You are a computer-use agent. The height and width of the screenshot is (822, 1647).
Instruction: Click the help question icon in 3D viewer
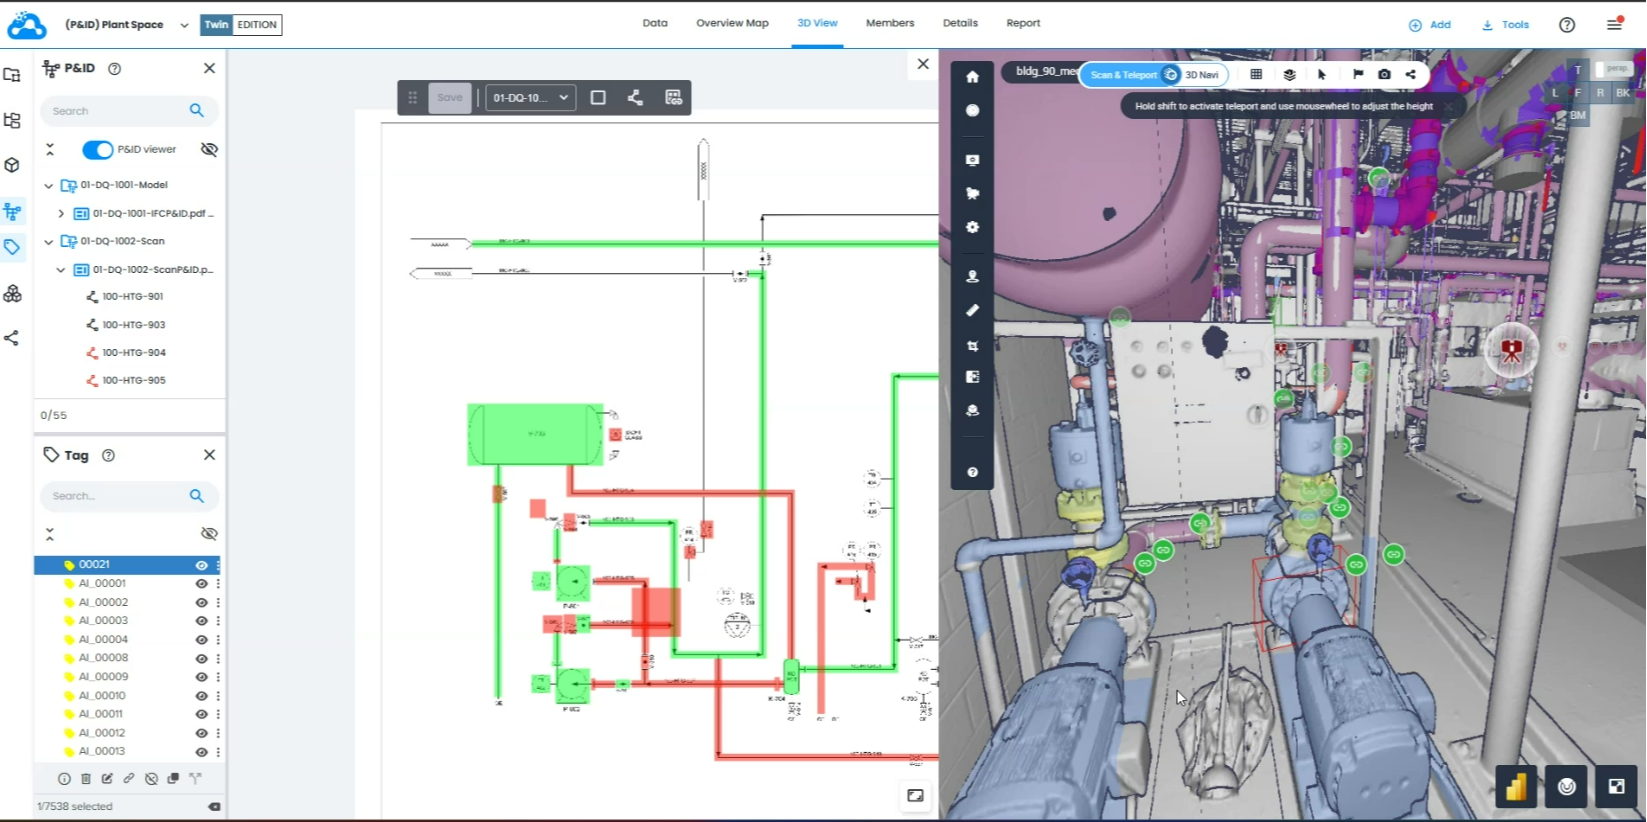pyautogui.click(x=972, y=472)
